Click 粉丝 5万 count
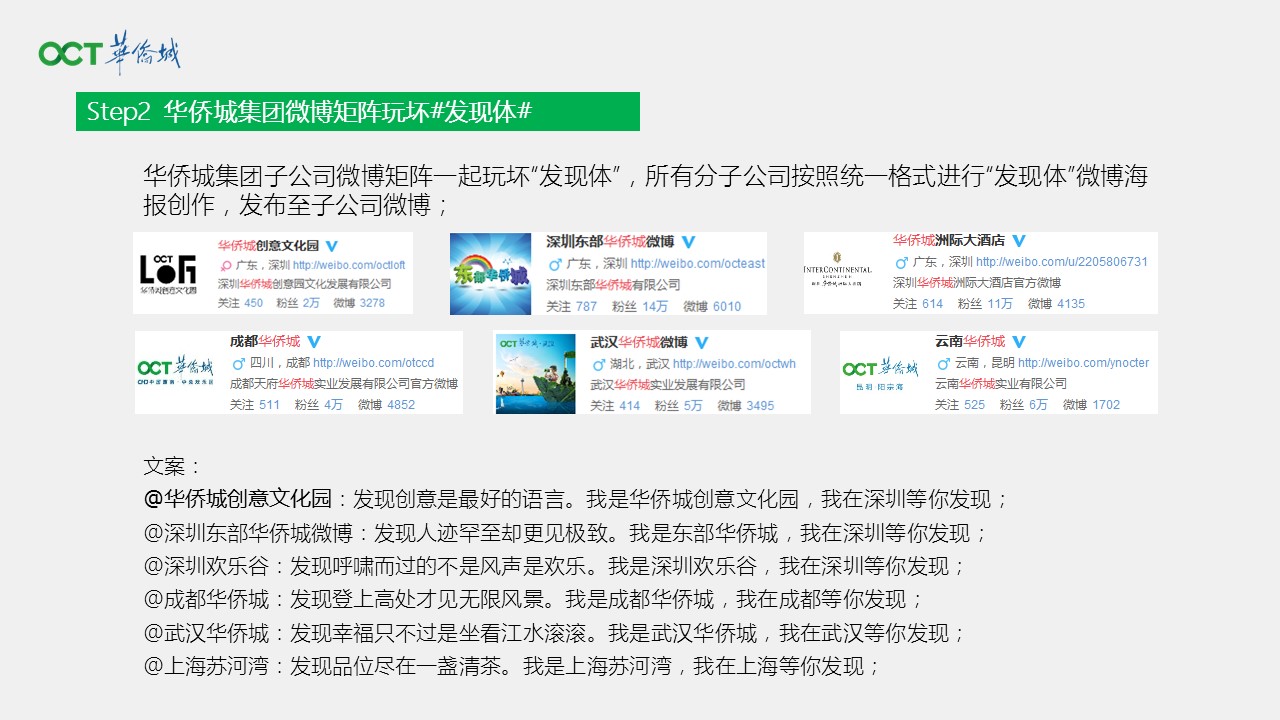The image size is (1280, 720). [678, 406]
